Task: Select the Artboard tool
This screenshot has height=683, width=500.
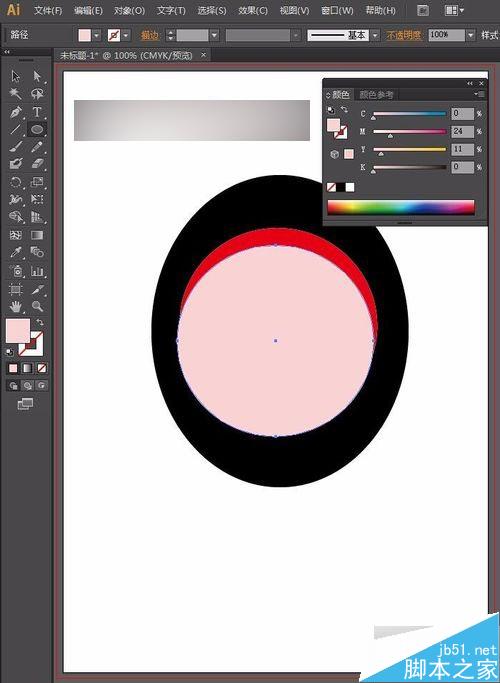Action: [16, 289]
